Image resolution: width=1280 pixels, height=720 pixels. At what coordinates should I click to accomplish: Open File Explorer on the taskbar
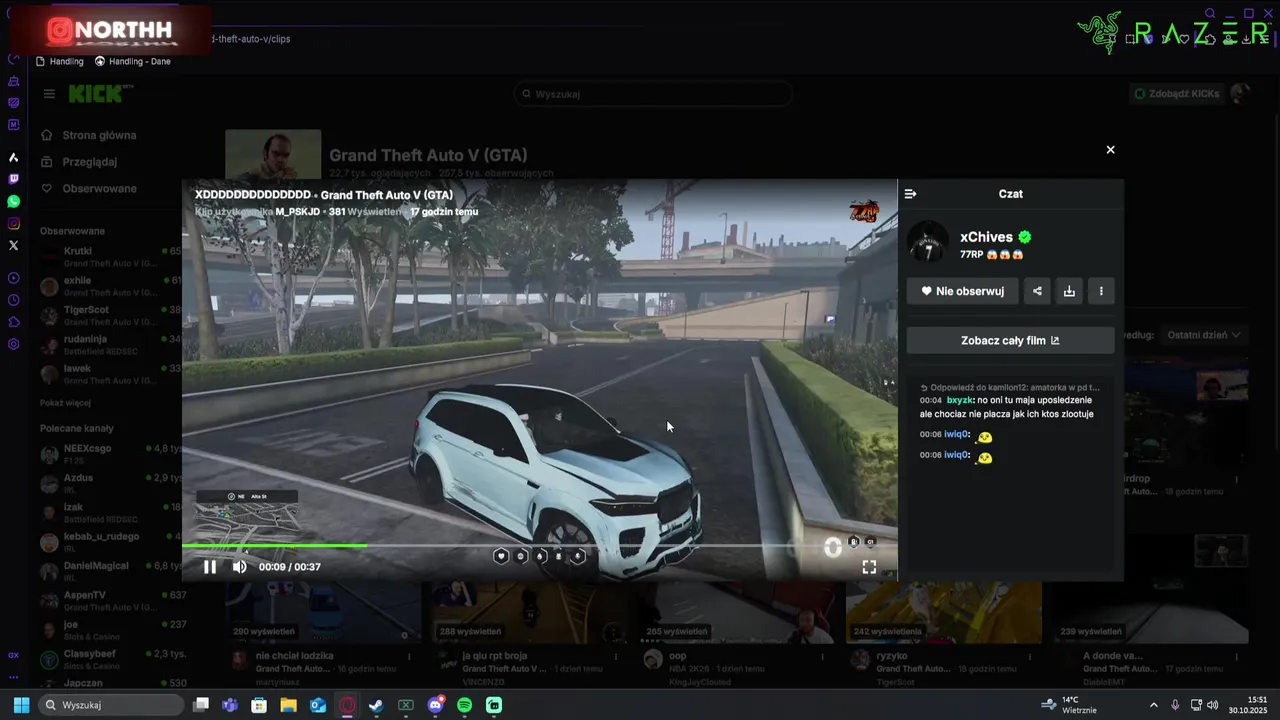[288, 705]
